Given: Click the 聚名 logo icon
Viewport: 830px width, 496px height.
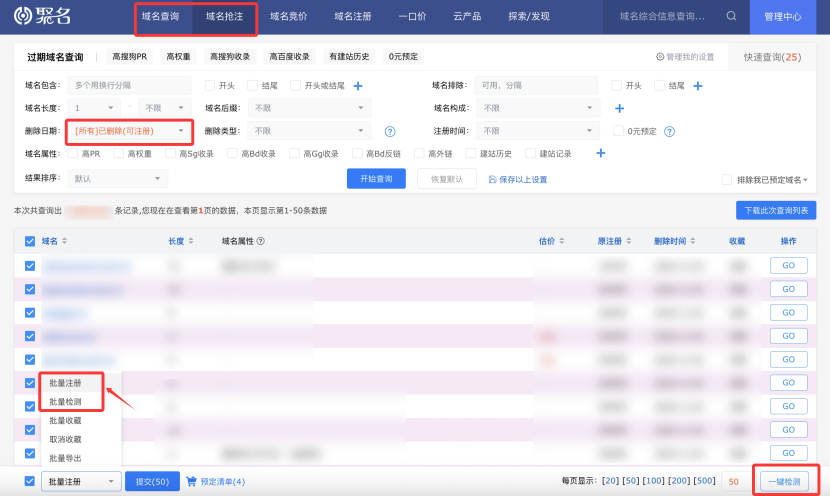Looking at the screenshot, I should pos(23,17).
